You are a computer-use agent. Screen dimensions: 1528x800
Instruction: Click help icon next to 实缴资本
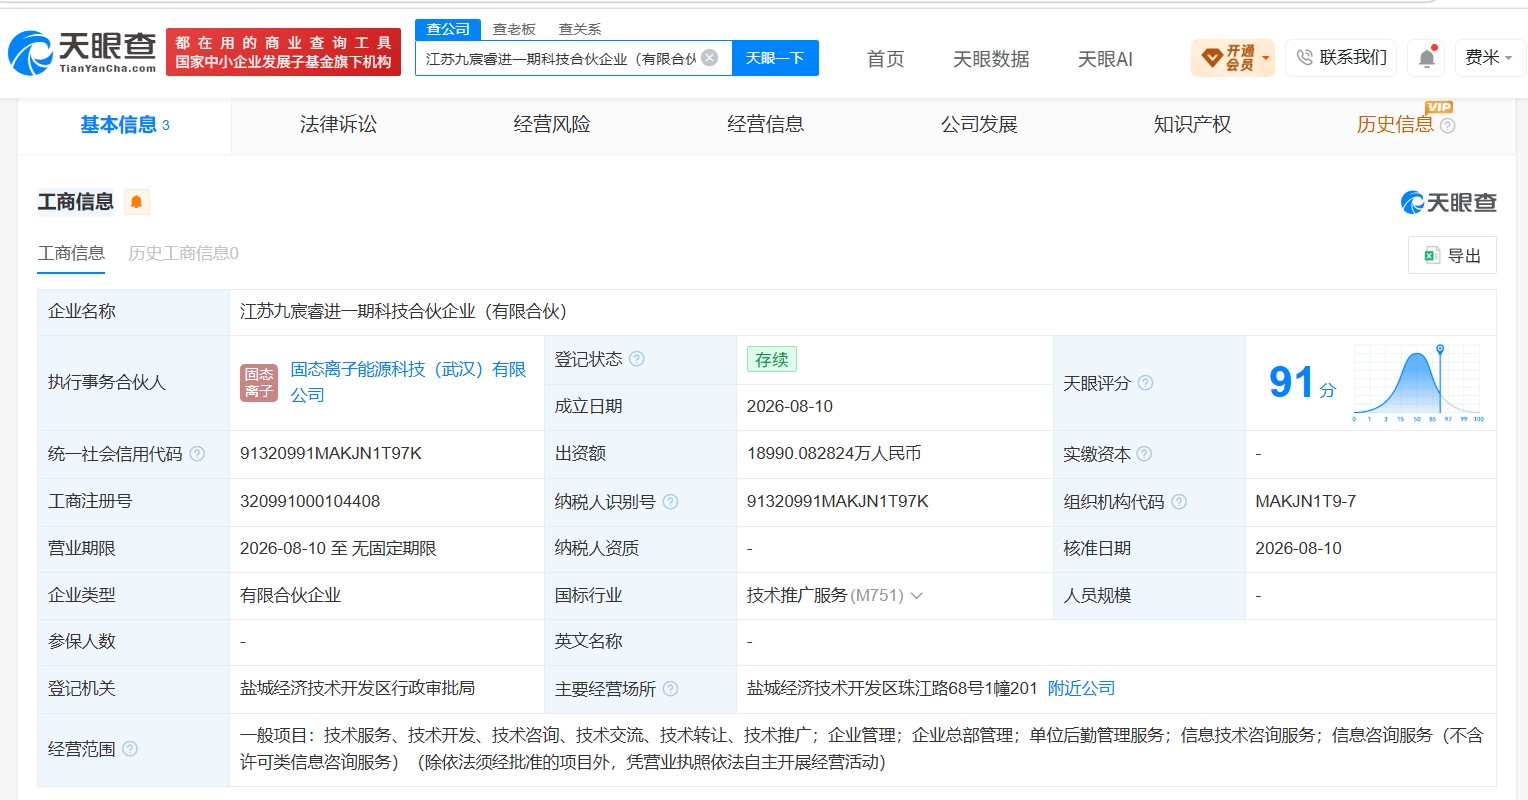tap(1144, 454)
